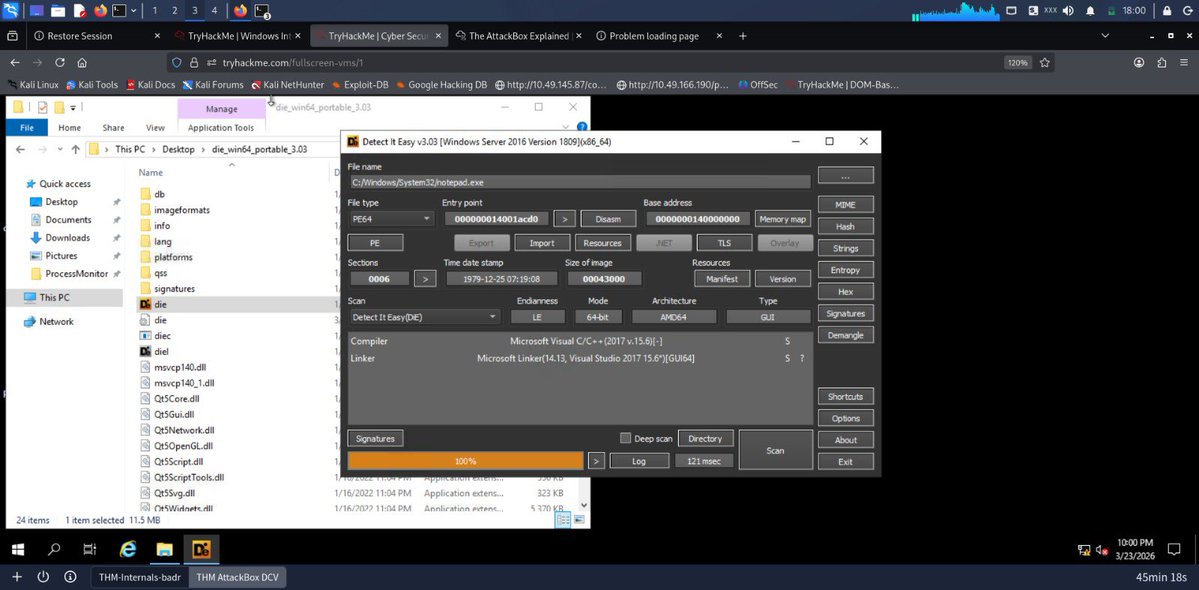Viewport: 1199px width, 590px height.
Task: Open the Entropy view
Action: coord(845,270)
